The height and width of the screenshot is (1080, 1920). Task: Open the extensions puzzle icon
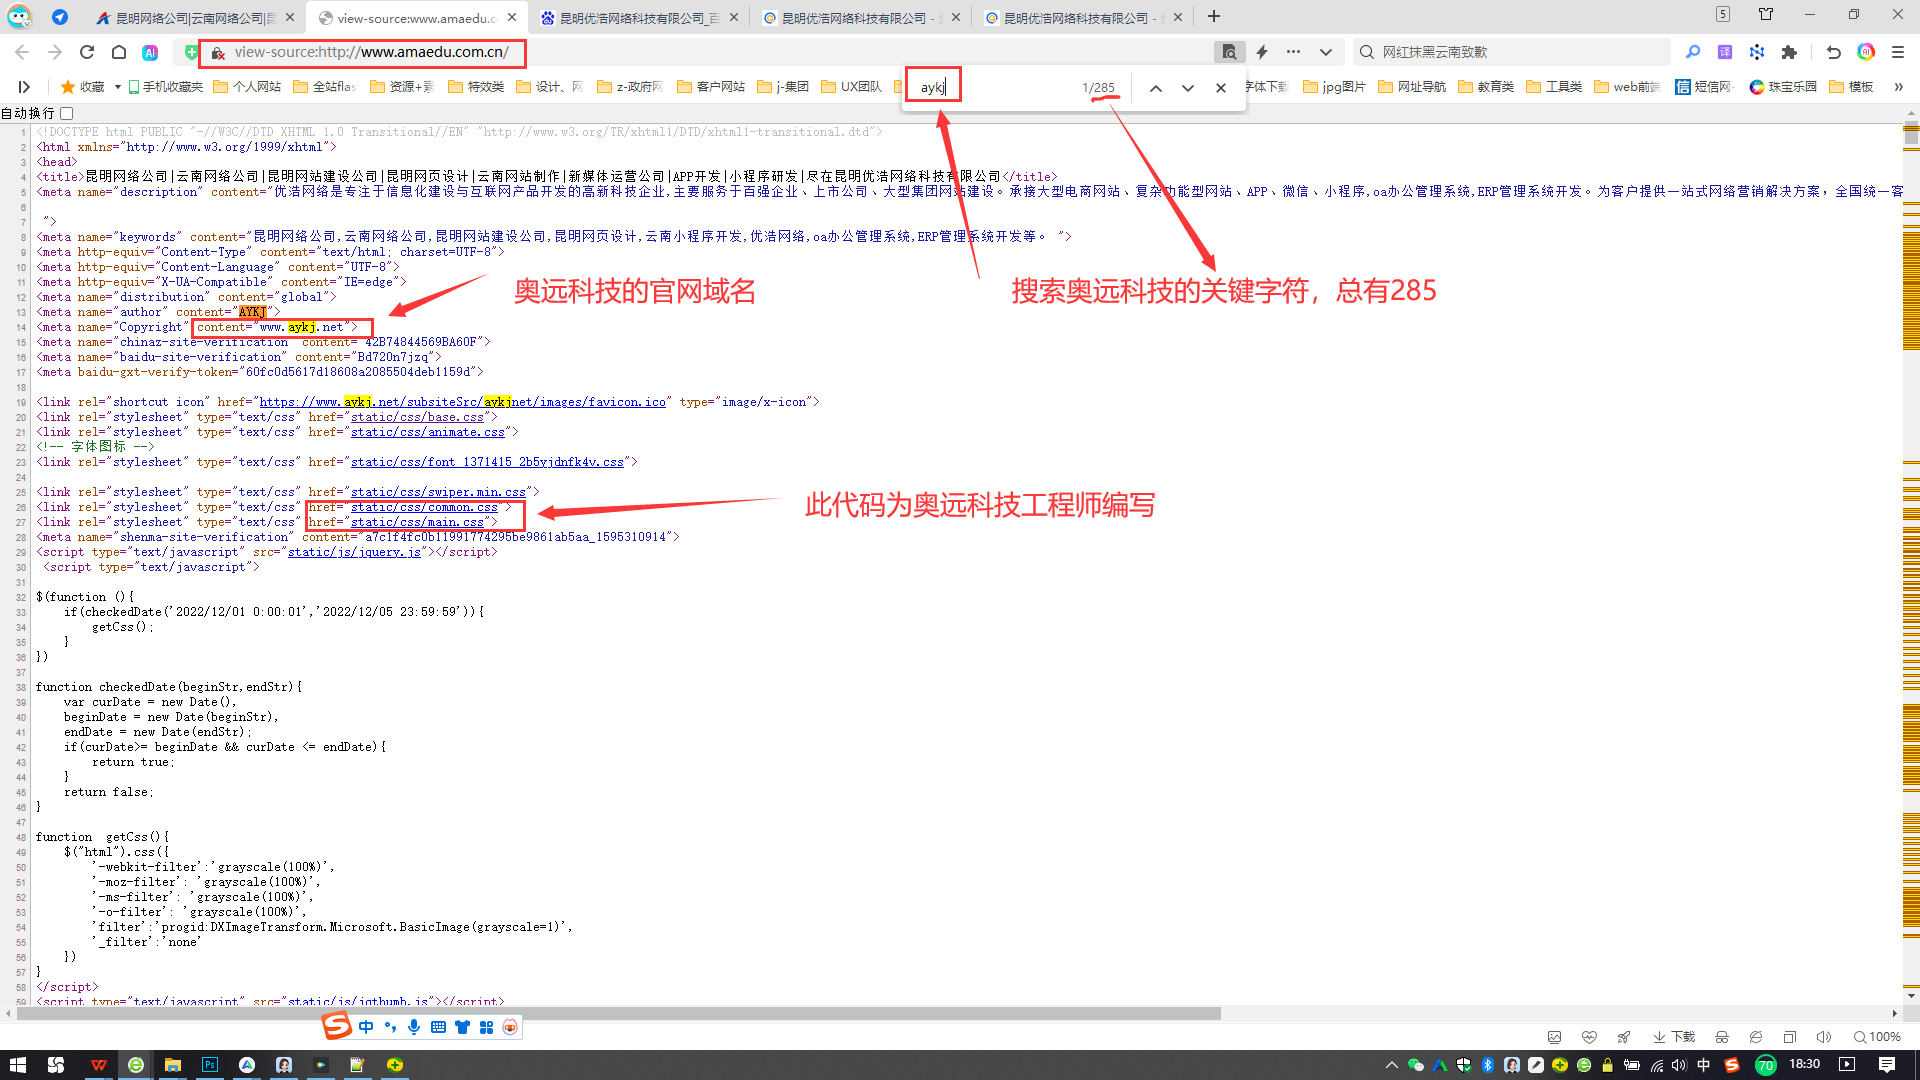pyautogui.click(x=1789, y=52)
